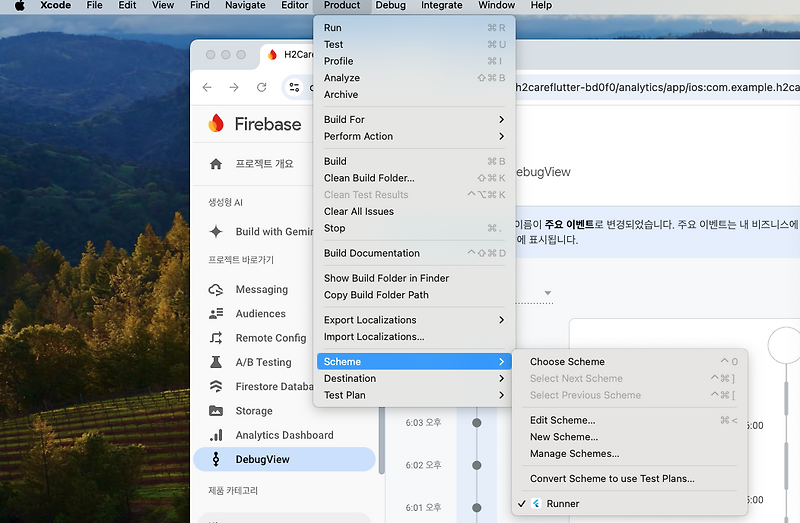Open Messaging cloud icon in sidebar

216,290
